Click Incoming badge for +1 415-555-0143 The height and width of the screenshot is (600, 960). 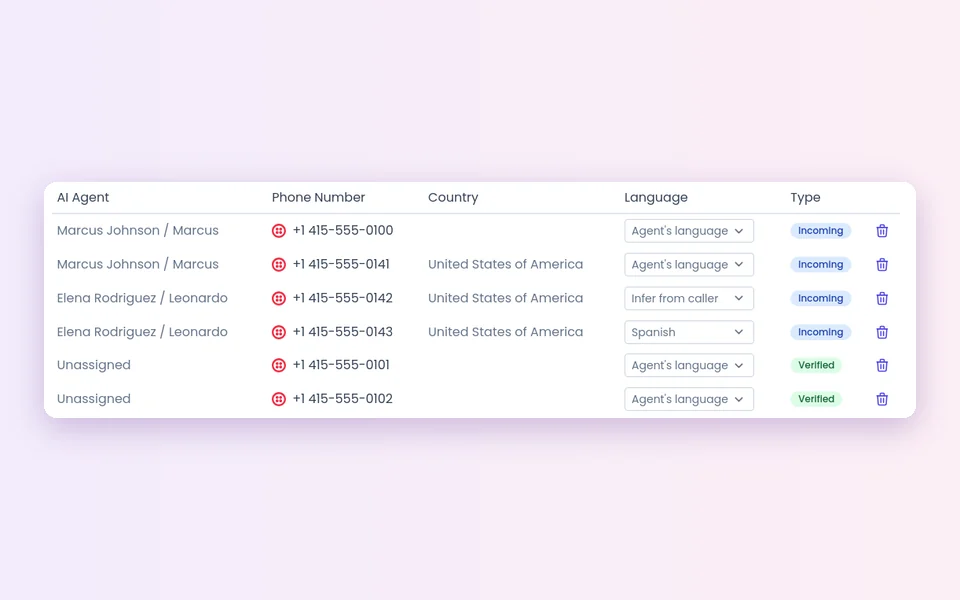820,332
